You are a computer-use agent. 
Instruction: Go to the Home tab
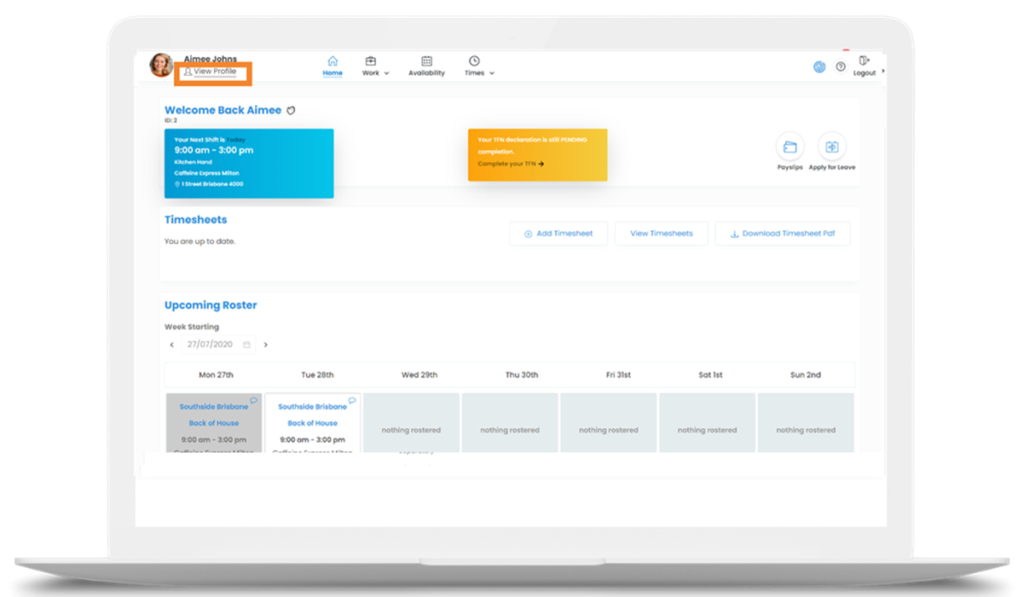coord(332,66)
